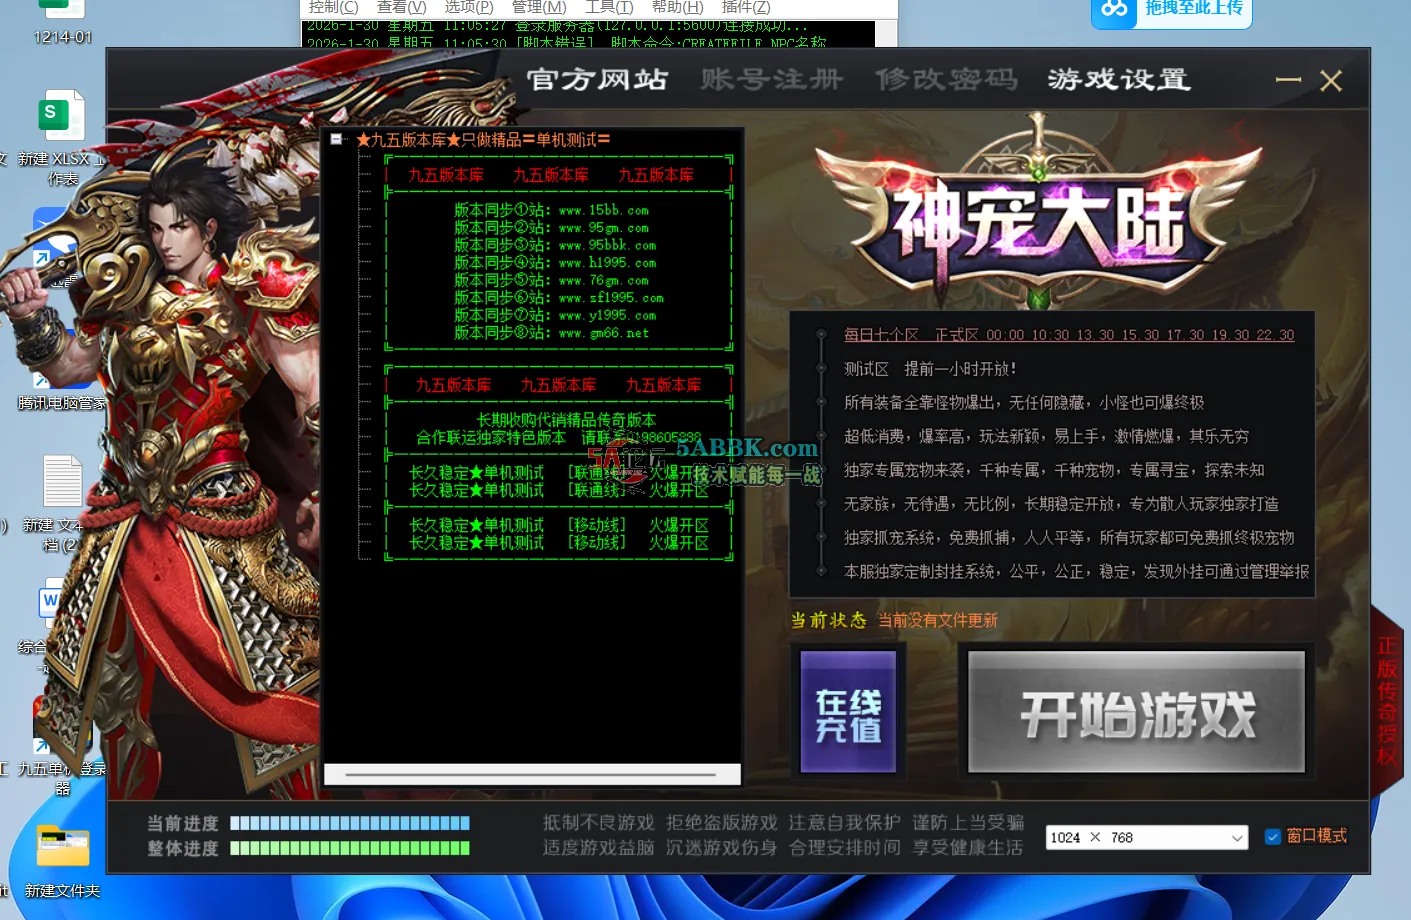Image resolution: width=1411 pixels, height=920 pixels.
Task: Open the 新建 XLSX 工作表 desktop icon
Action: pyautogui.click(x=62, y=120)
